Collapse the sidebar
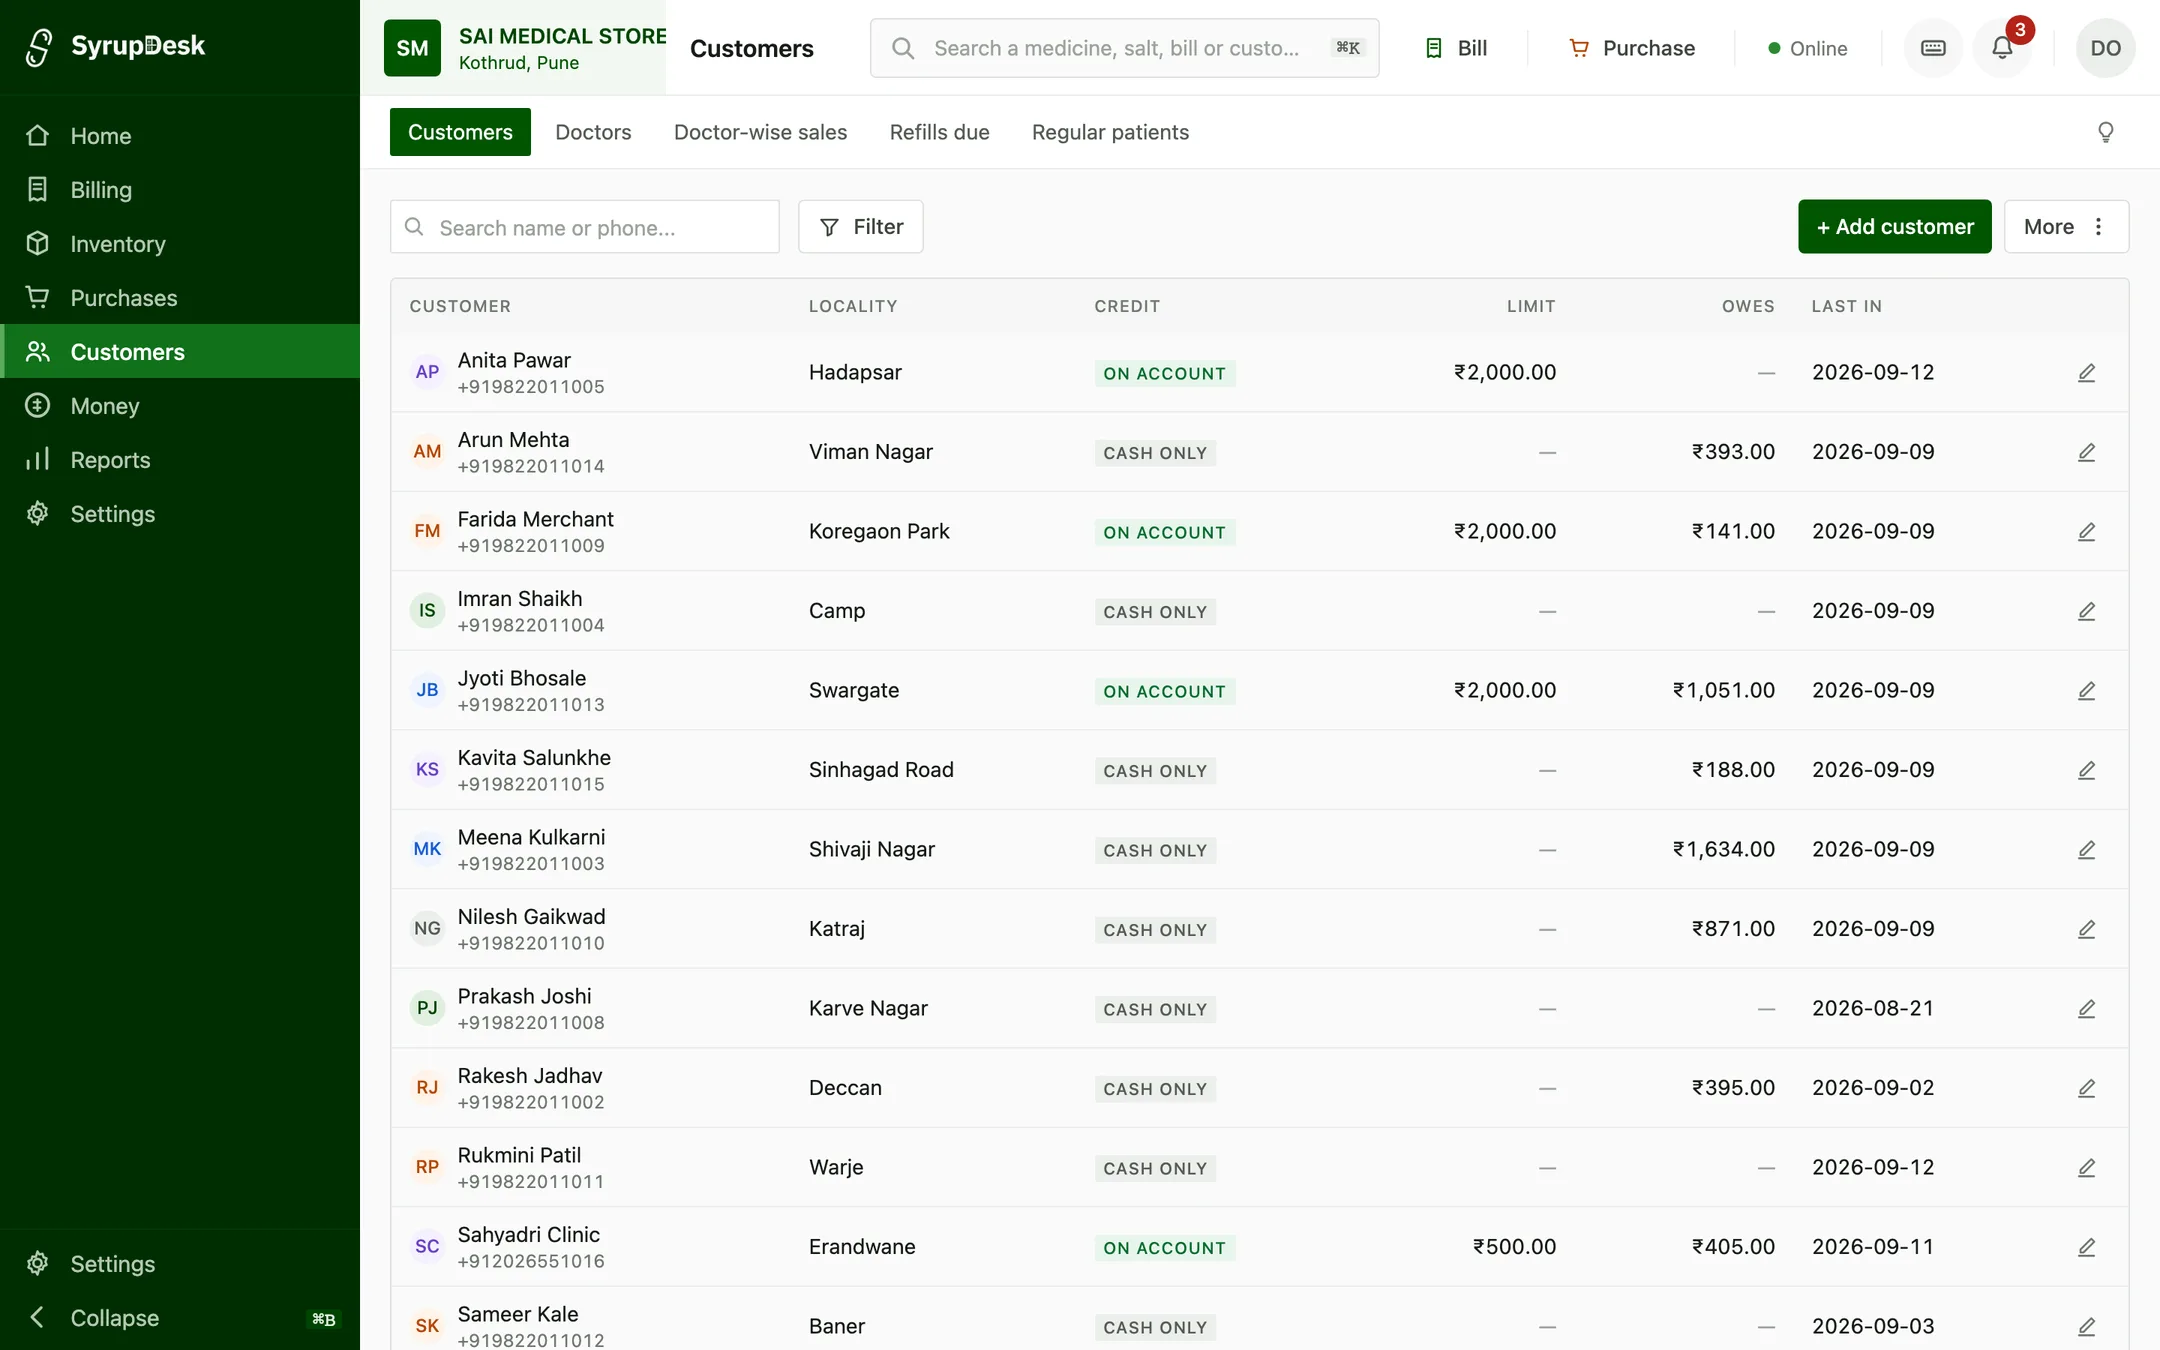The image size is (2160, 1350). pos(180,1318)
